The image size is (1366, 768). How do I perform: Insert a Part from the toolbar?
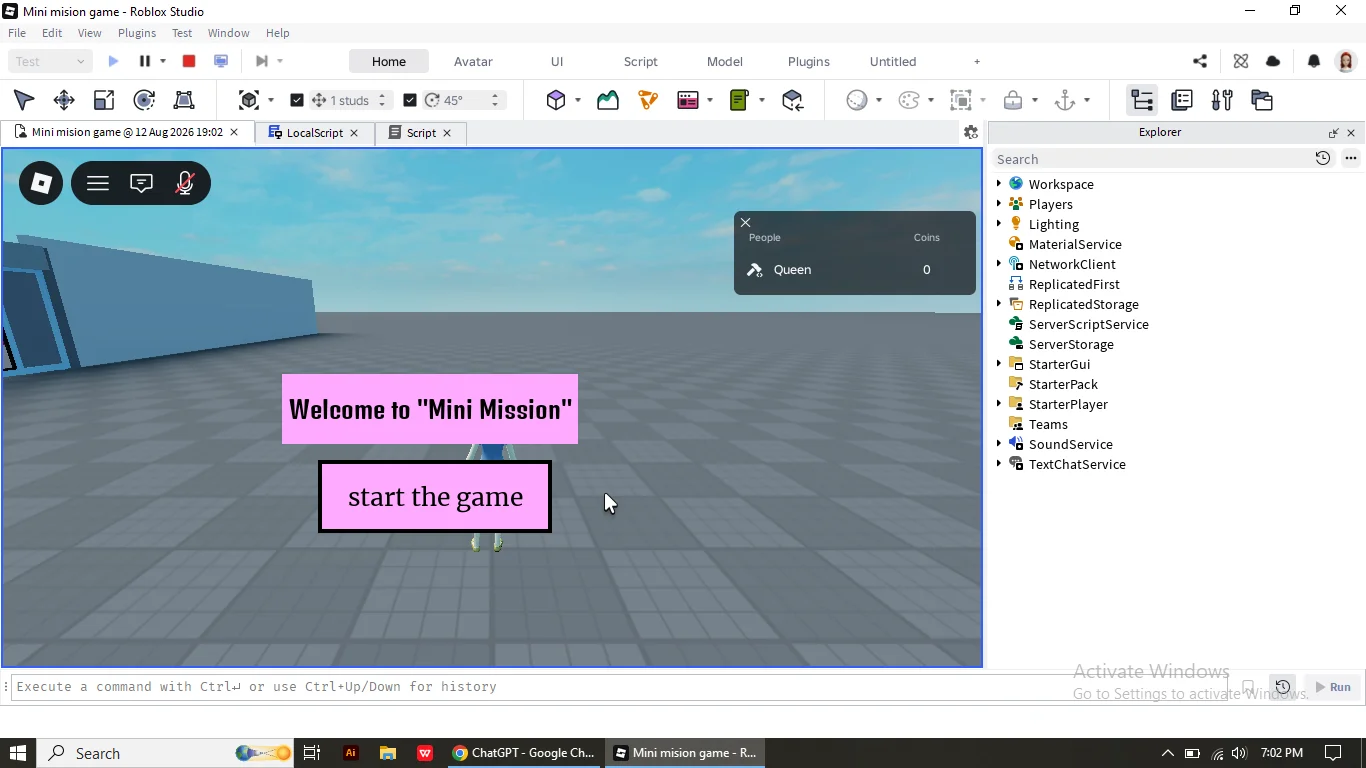(556, 100)
